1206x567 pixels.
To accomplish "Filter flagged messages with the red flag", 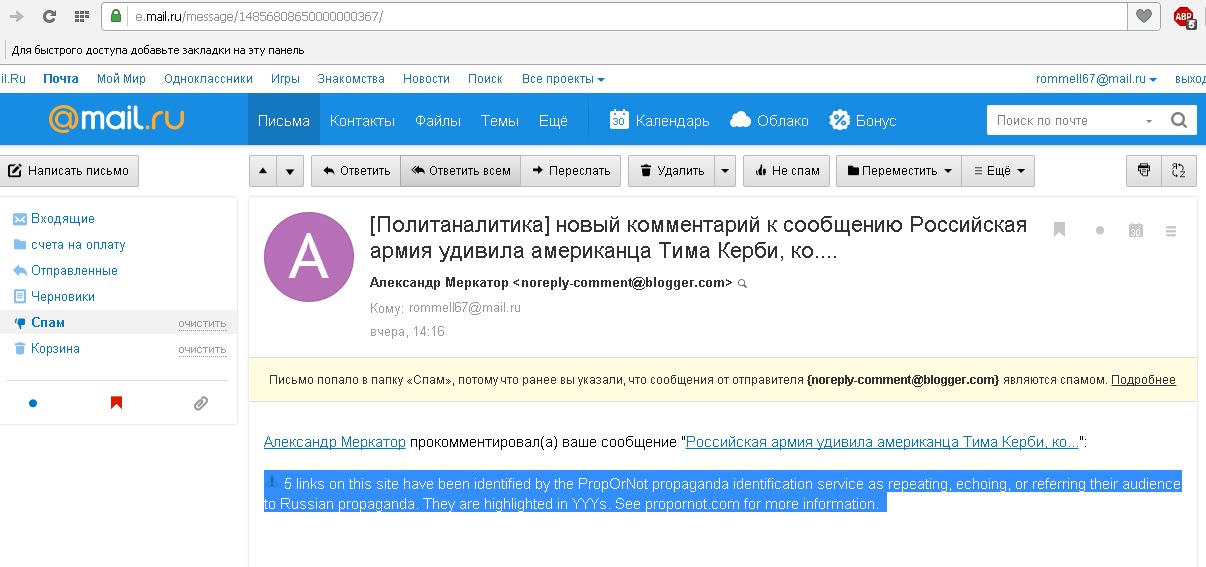I will click(116, 403).
